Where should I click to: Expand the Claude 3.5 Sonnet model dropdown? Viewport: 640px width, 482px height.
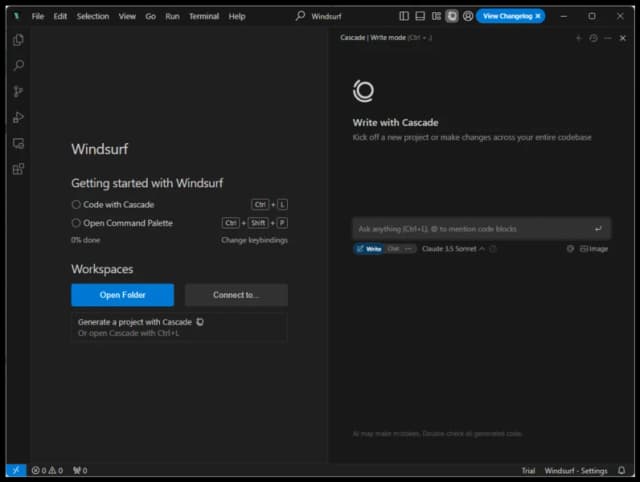(x=453, y=249)
